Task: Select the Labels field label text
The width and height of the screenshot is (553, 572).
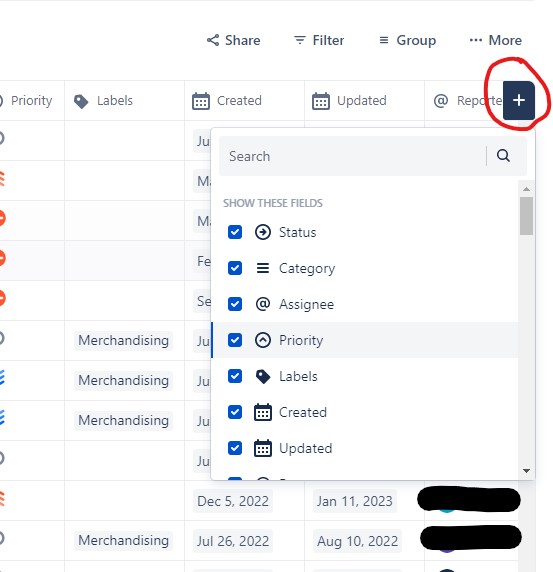Action: (298, 376)
